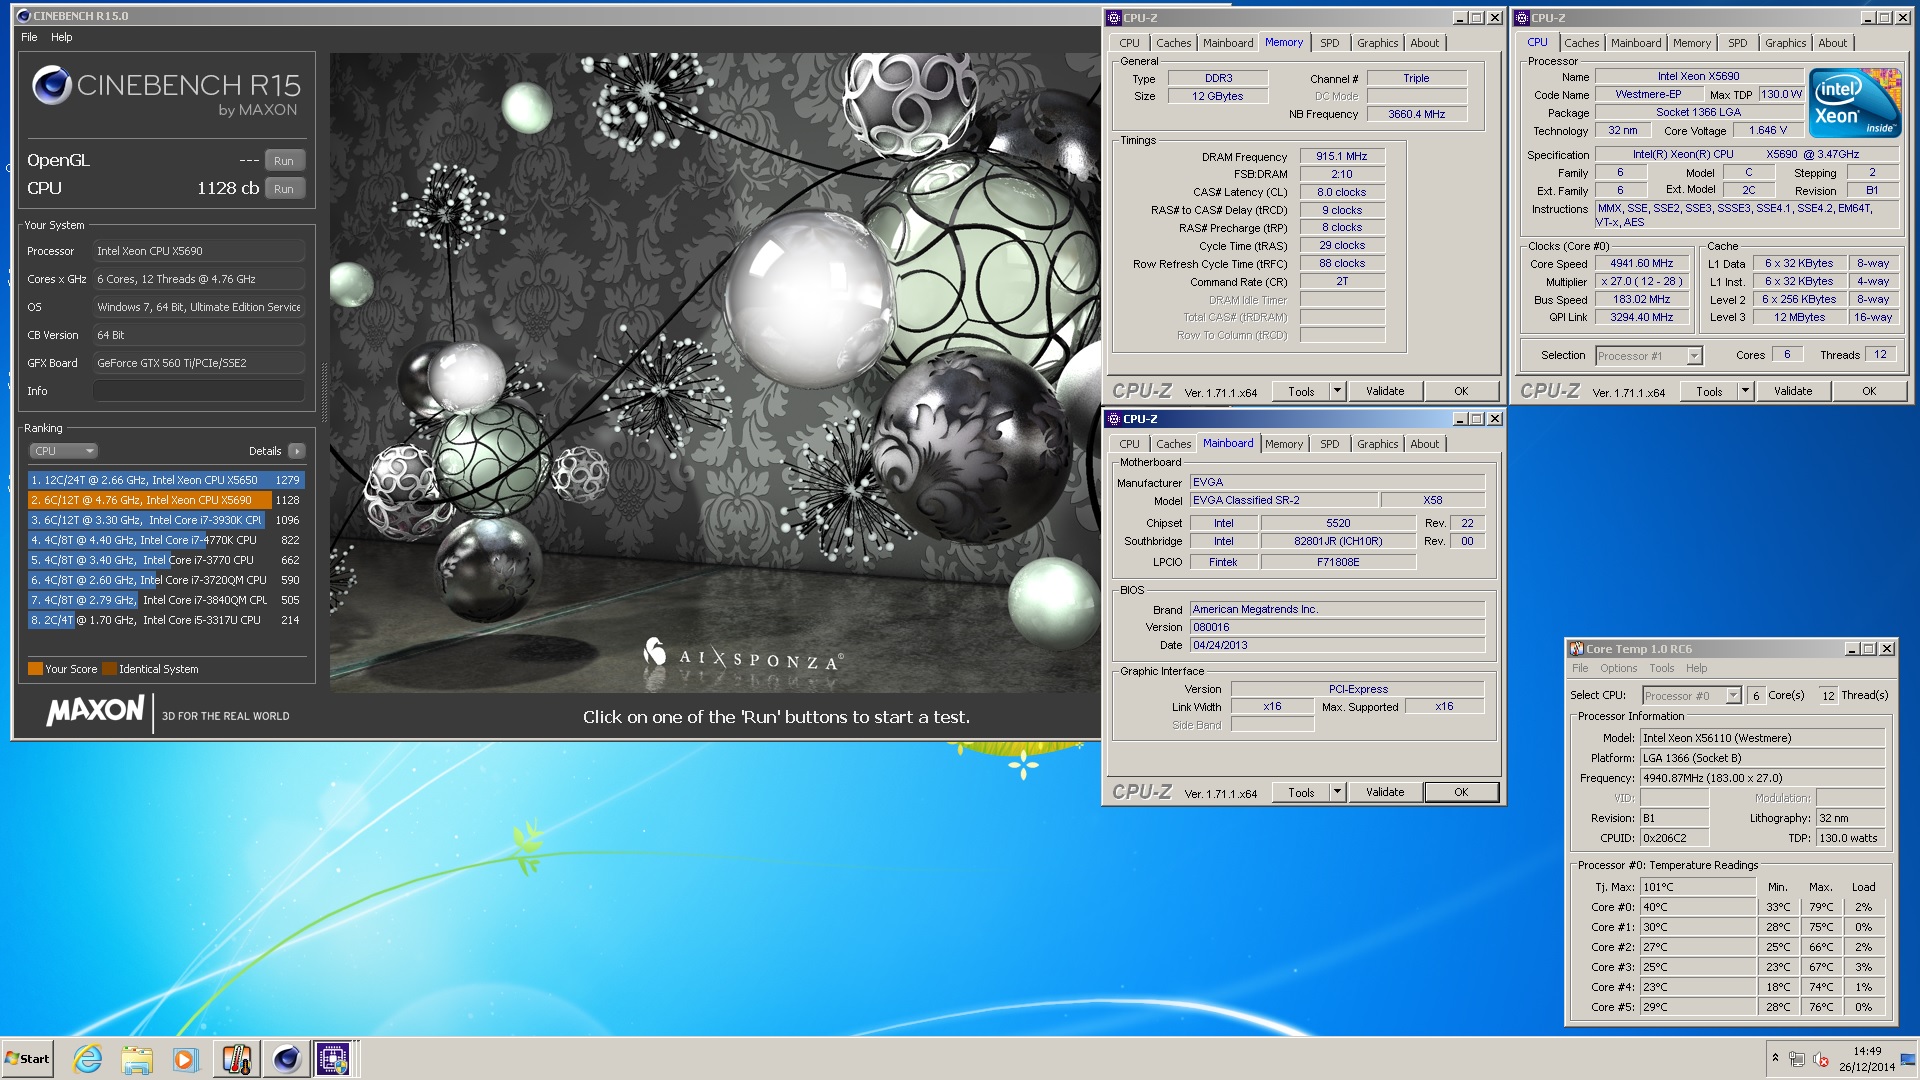Select ranking row 12C/24T Xeon X5650
The width and height of the screenshot is (1920, 1080).
[x=166, y=480]
